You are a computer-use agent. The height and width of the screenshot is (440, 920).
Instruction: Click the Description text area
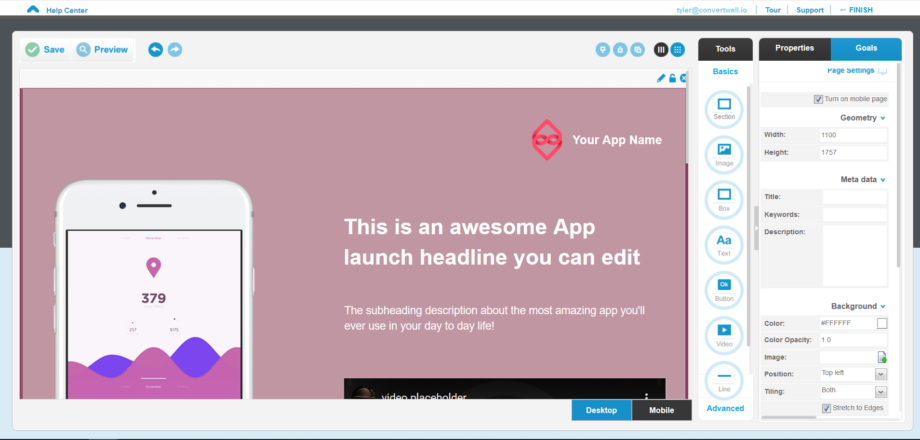(855, 256)
